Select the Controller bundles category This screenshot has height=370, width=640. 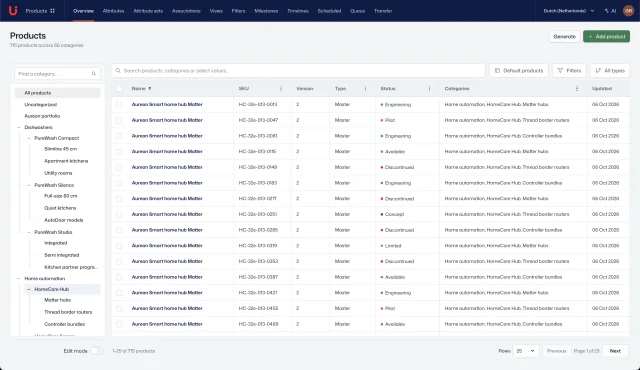64,324
